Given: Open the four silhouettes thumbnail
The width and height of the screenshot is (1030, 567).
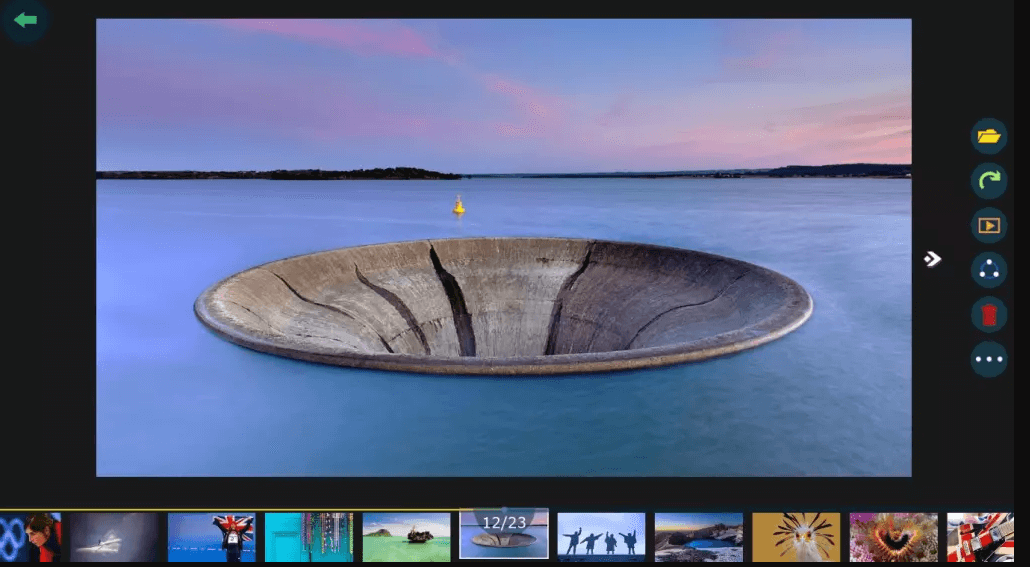Looking at the screenshot, I should tap(601, 537).
